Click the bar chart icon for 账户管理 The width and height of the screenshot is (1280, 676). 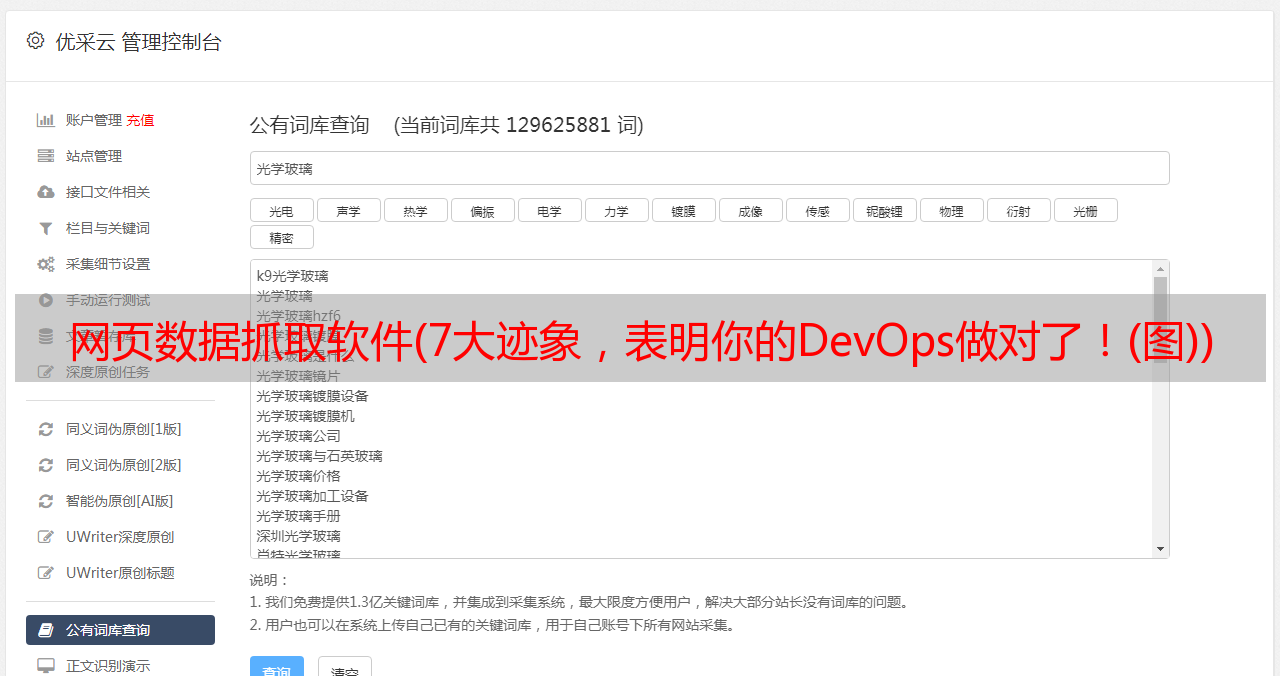46,120
